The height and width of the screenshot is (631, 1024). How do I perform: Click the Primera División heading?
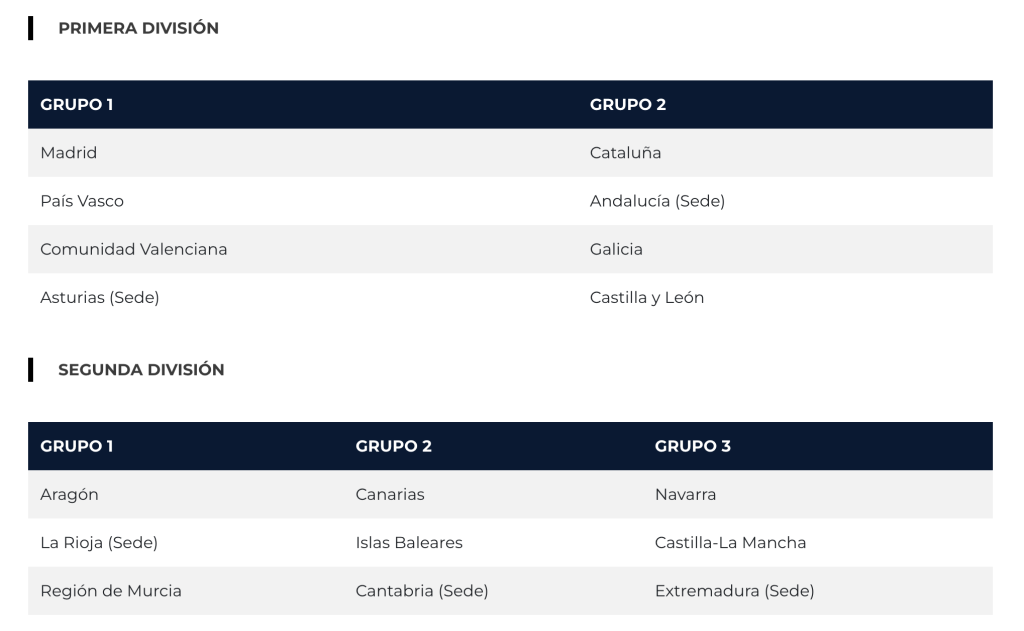[x=138, y=28]
